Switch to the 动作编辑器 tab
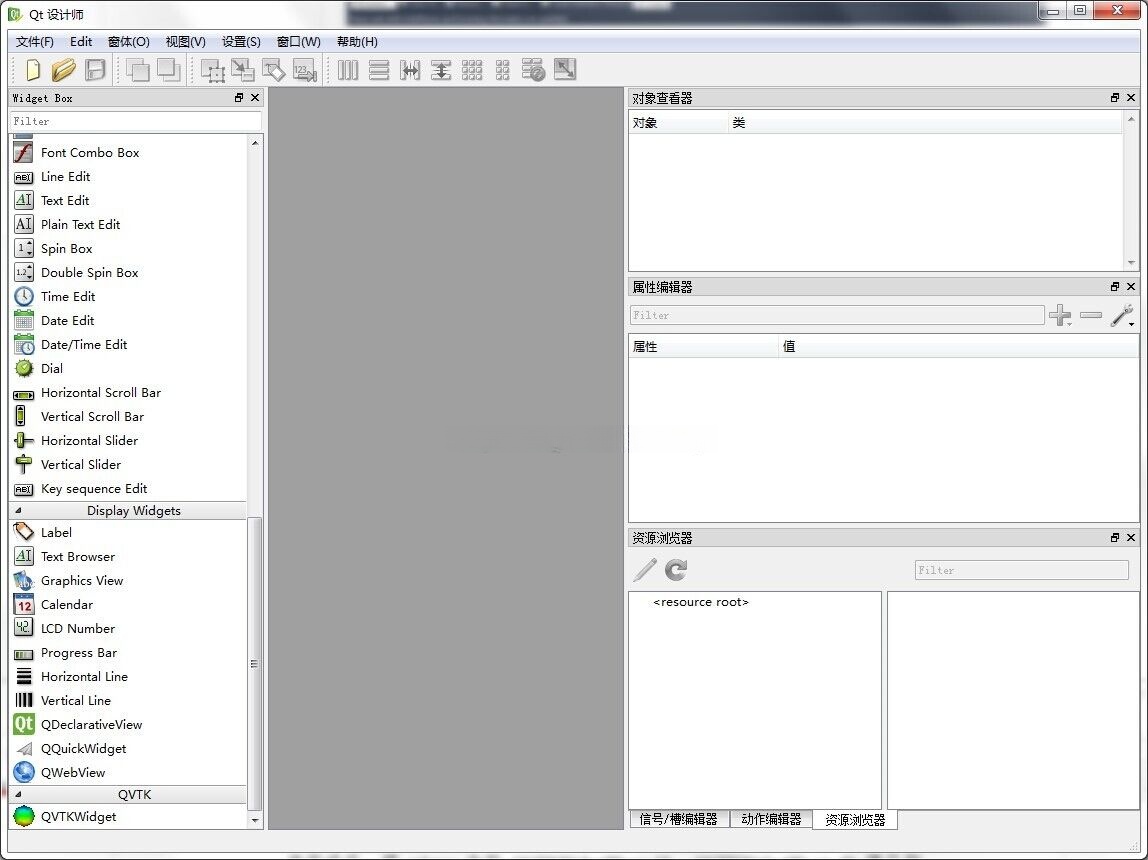This screenshot has width=1148, height=860. (x=771, y=819)
